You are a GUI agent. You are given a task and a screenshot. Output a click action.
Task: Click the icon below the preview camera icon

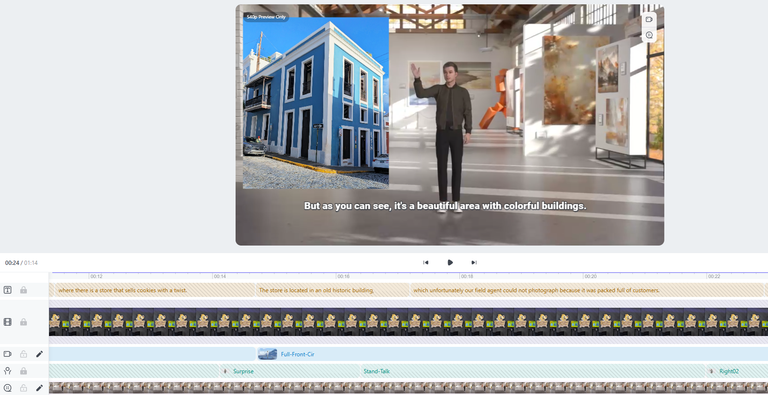(x=649, y=35)
